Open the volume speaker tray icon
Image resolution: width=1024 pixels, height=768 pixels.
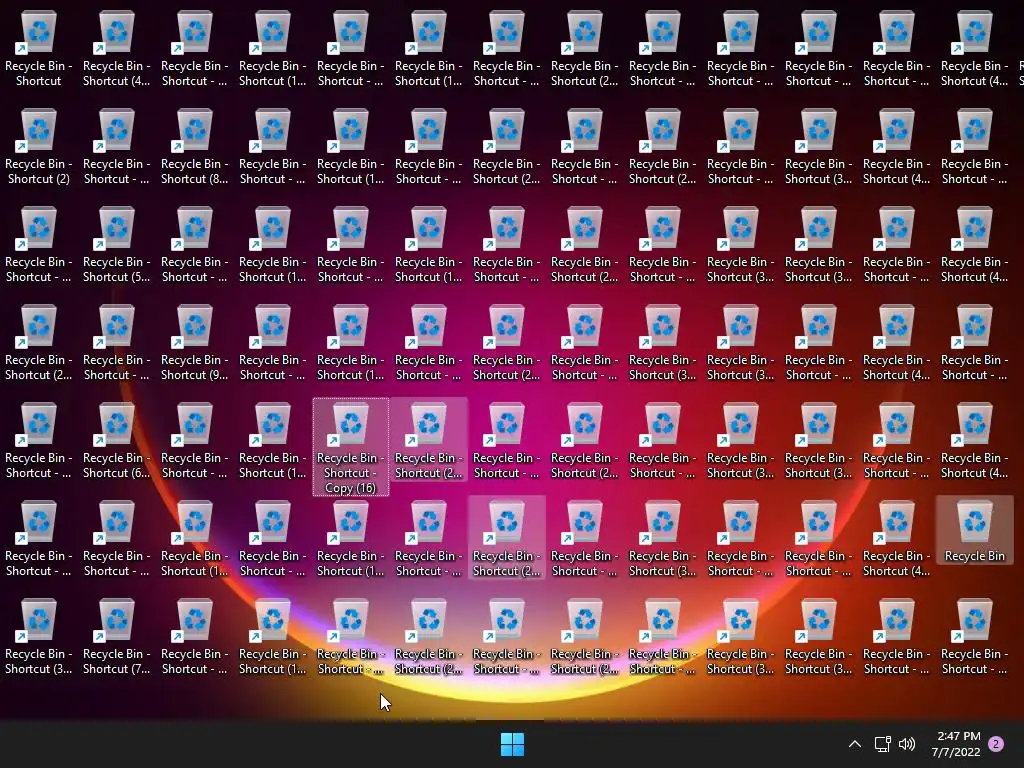coord(907,744)
